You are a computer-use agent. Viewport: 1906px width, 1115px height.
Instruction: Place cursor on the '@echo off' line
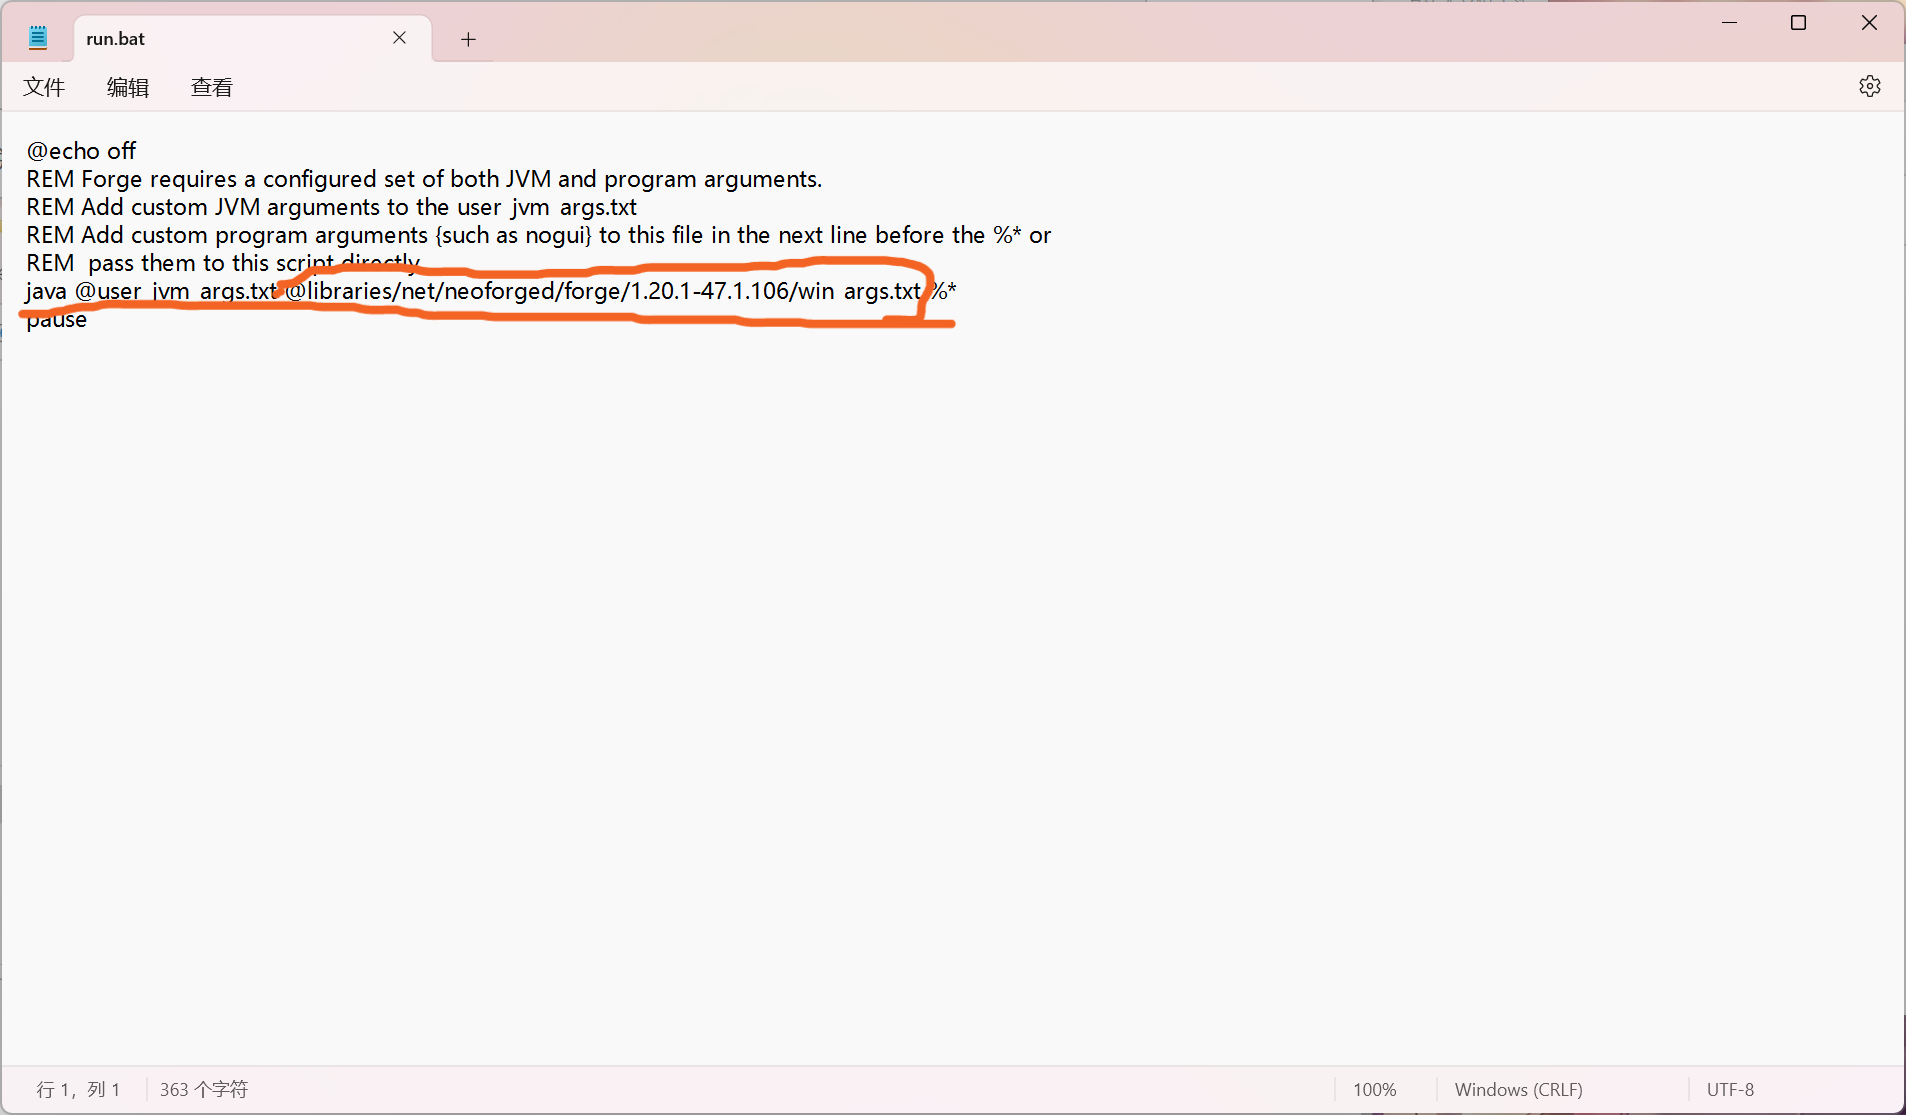(x=81, y=151)
